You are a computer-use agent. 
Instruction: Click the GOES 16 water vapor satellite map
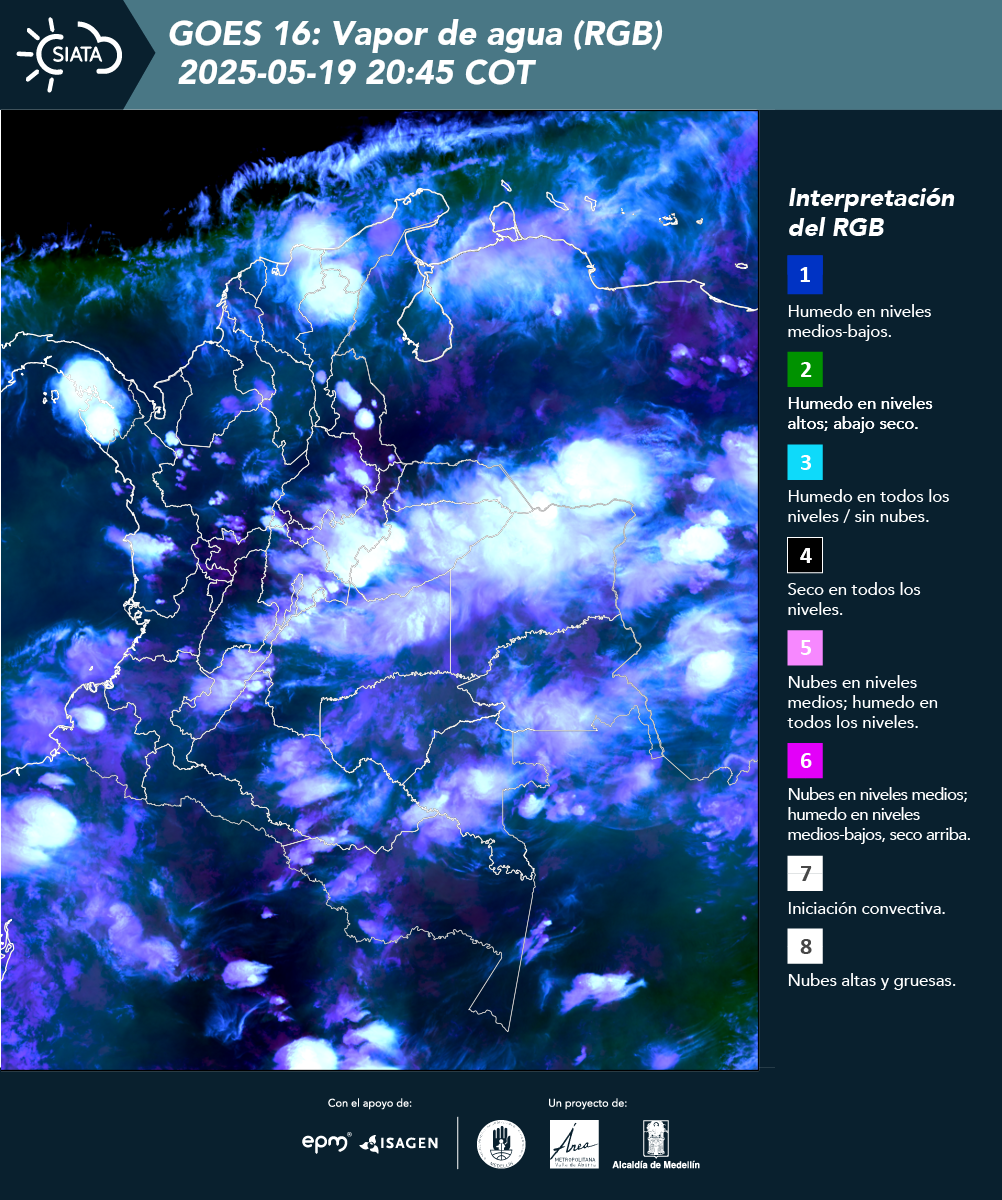tap(379, 590)
